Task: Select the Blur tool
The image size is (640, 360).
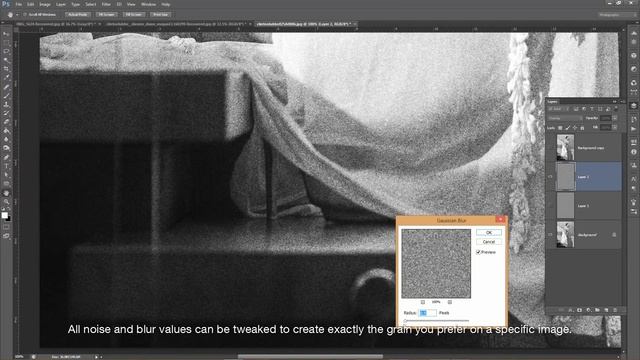Action: [x=6, y=140]
